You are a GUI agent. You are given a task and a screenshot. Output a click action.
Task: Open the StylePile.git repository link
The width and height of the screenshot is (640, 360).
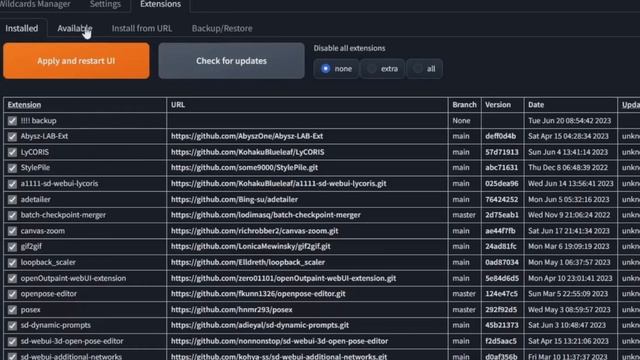click(x=244, y=167)
